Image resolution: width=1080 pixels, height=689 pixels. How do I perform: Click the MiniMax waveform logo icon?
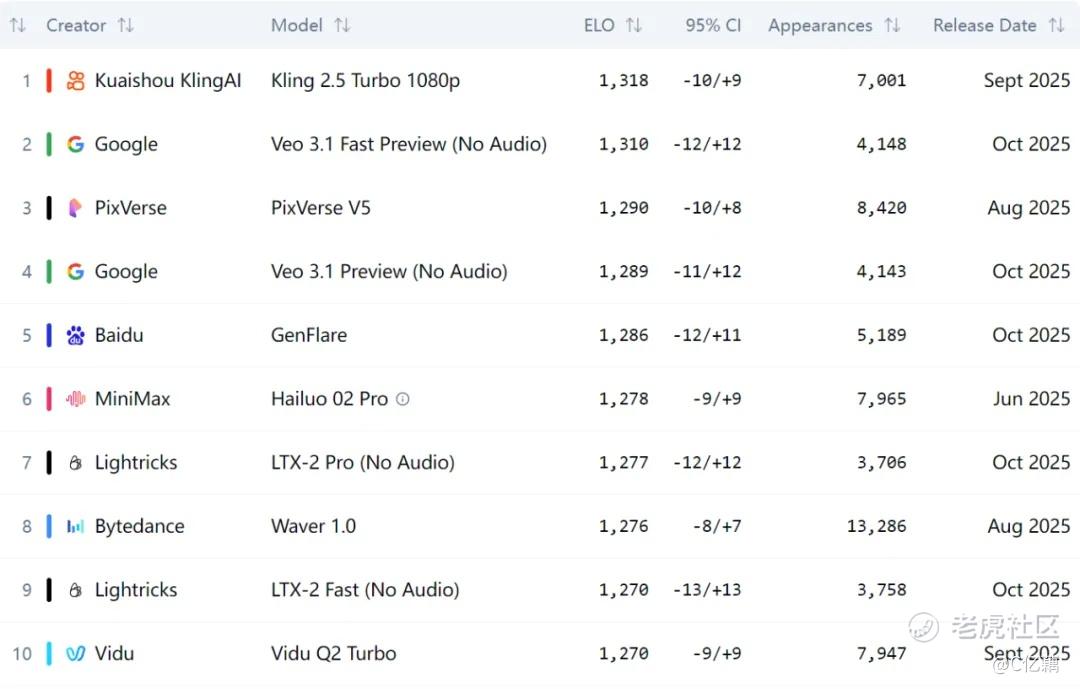(x=76, y=399)
